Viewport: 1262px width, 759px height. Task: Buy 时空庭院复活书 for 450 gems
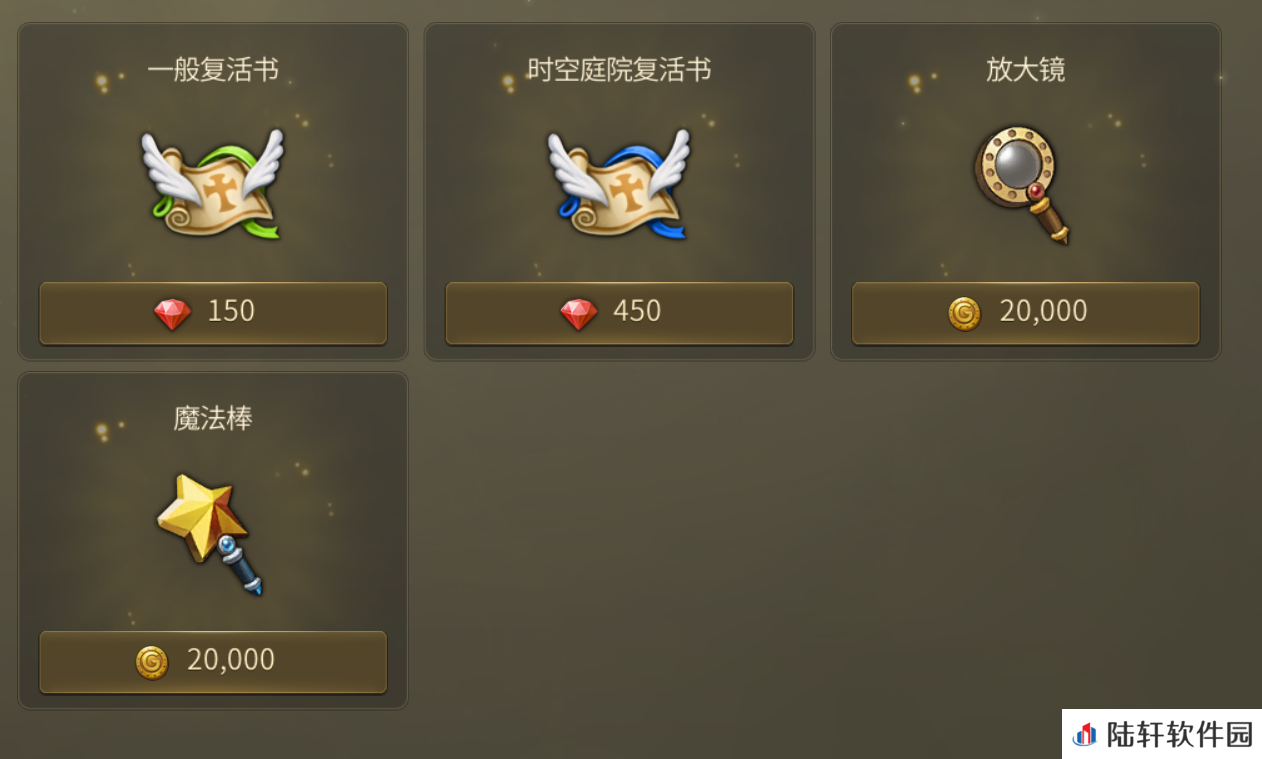click(619, 313)
